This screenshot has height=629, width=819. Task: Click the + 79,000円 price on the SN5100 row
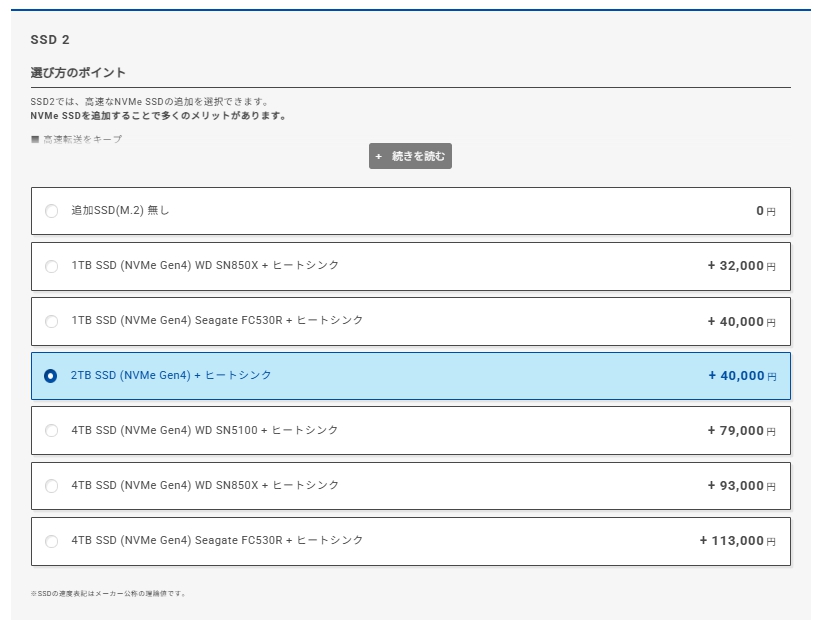[741, 431]
